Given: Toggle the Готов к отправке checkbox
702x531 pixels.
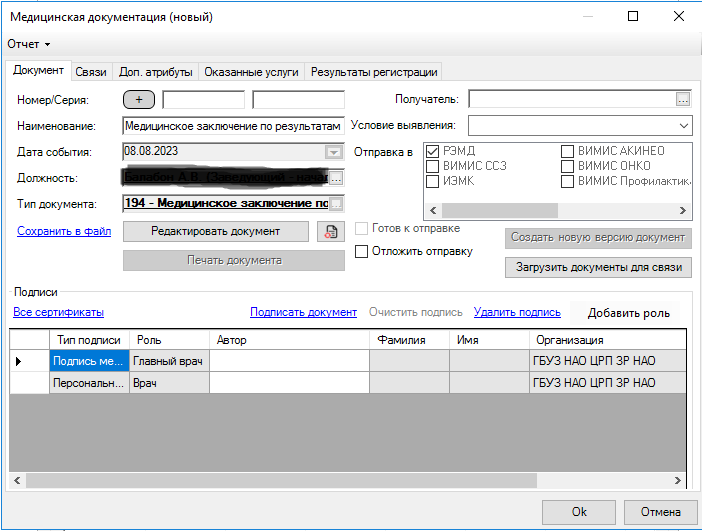Looking at the screenshot, I should coord(361,228).
